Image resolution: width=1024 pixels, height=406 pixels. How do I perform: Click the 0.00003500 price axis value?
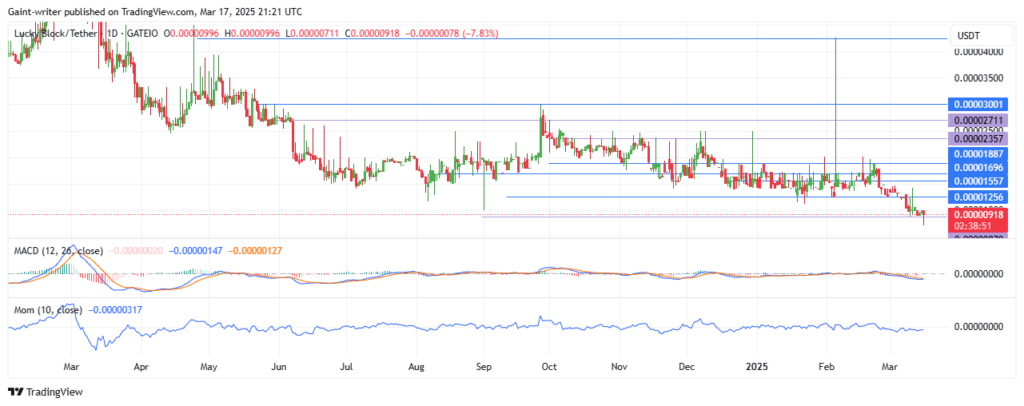979,78
